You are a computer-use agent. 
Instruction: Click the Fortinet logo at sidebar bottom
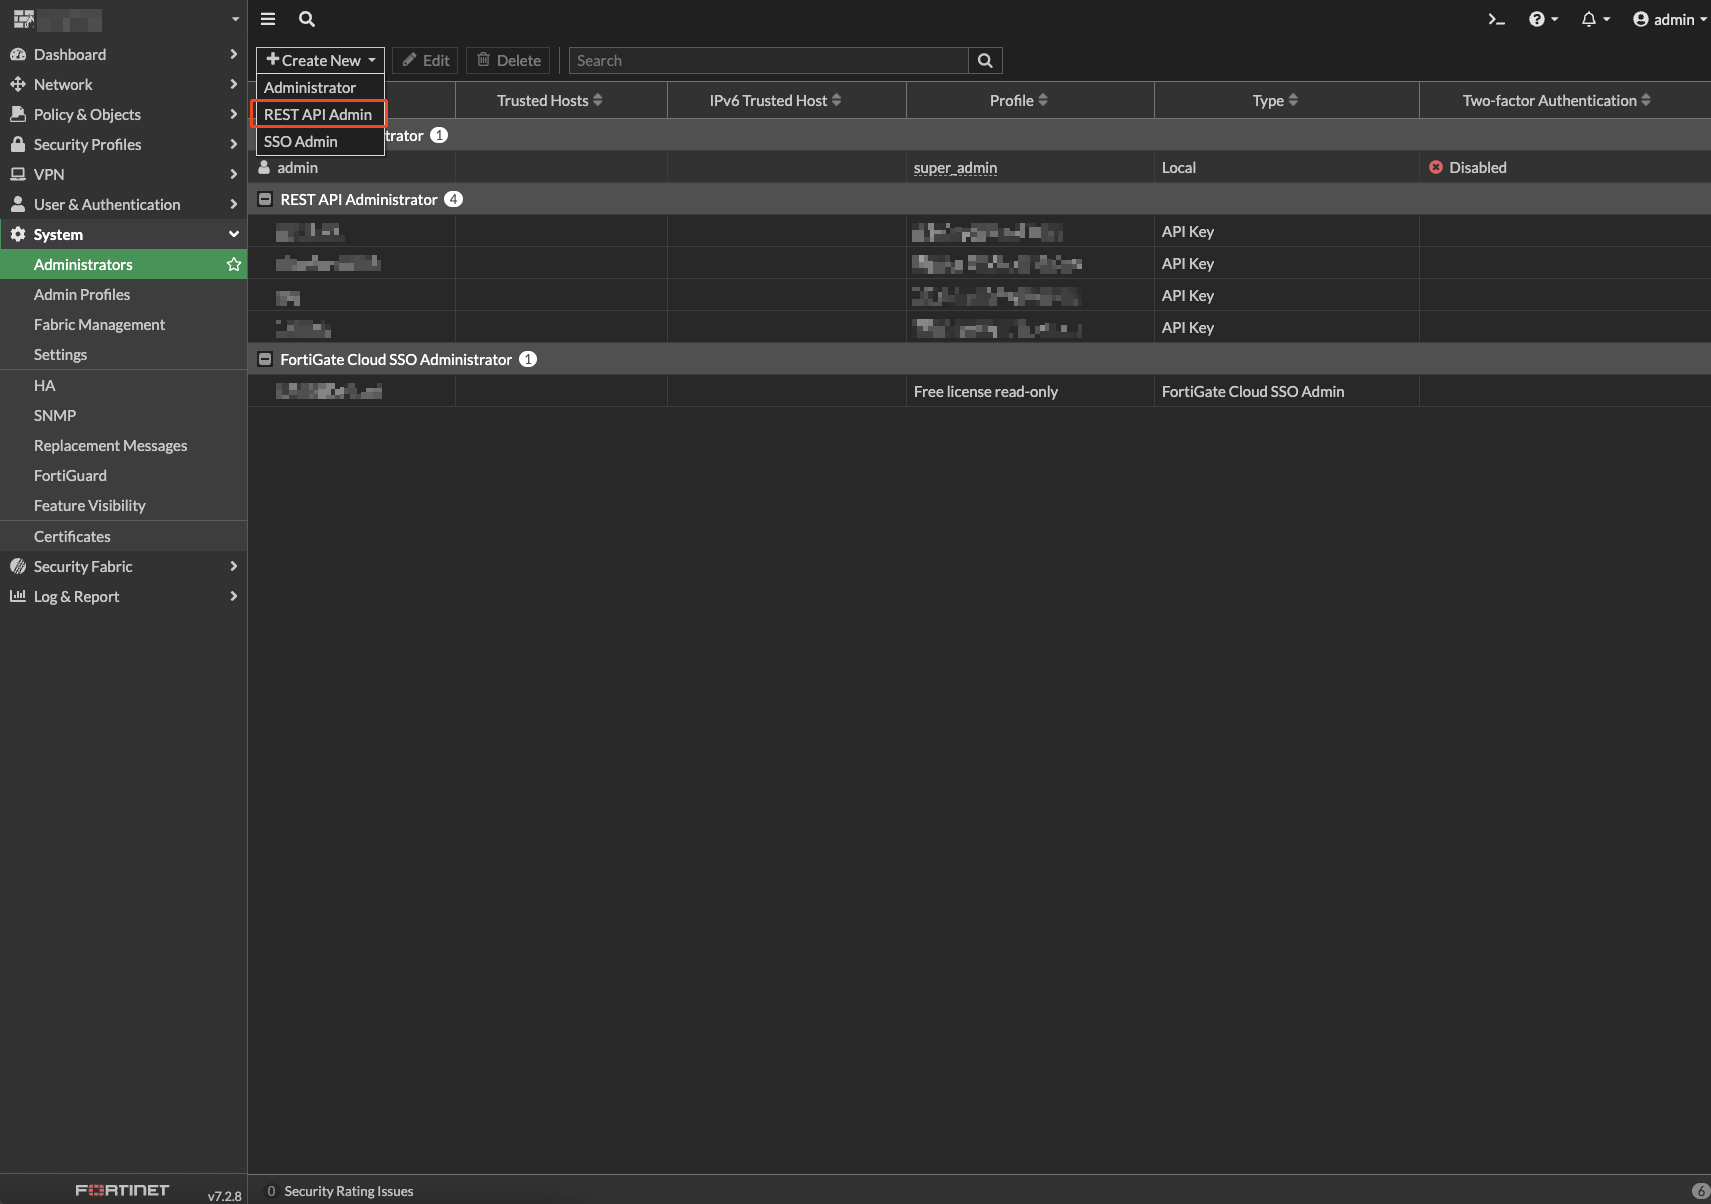click(x=122, y=1189)
